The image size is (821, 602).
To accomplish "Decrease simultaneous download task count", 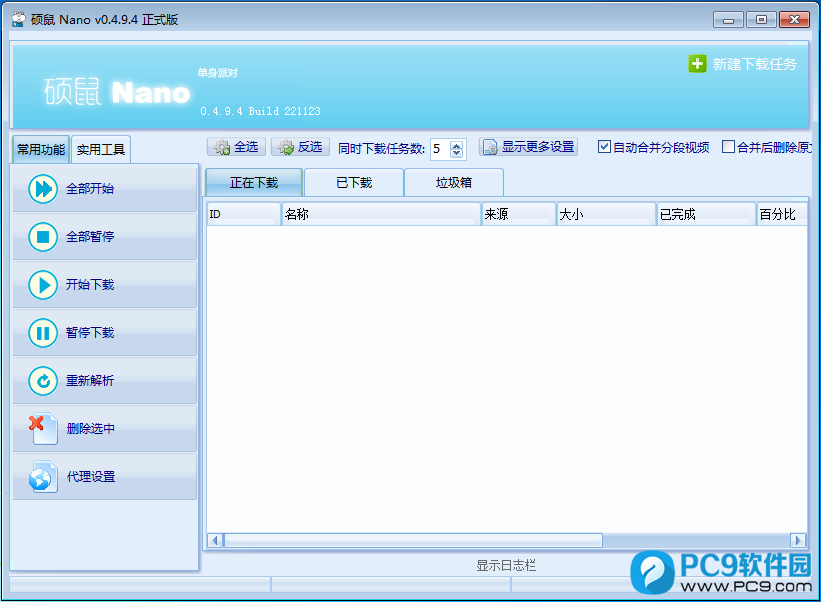I will point(457,153).
